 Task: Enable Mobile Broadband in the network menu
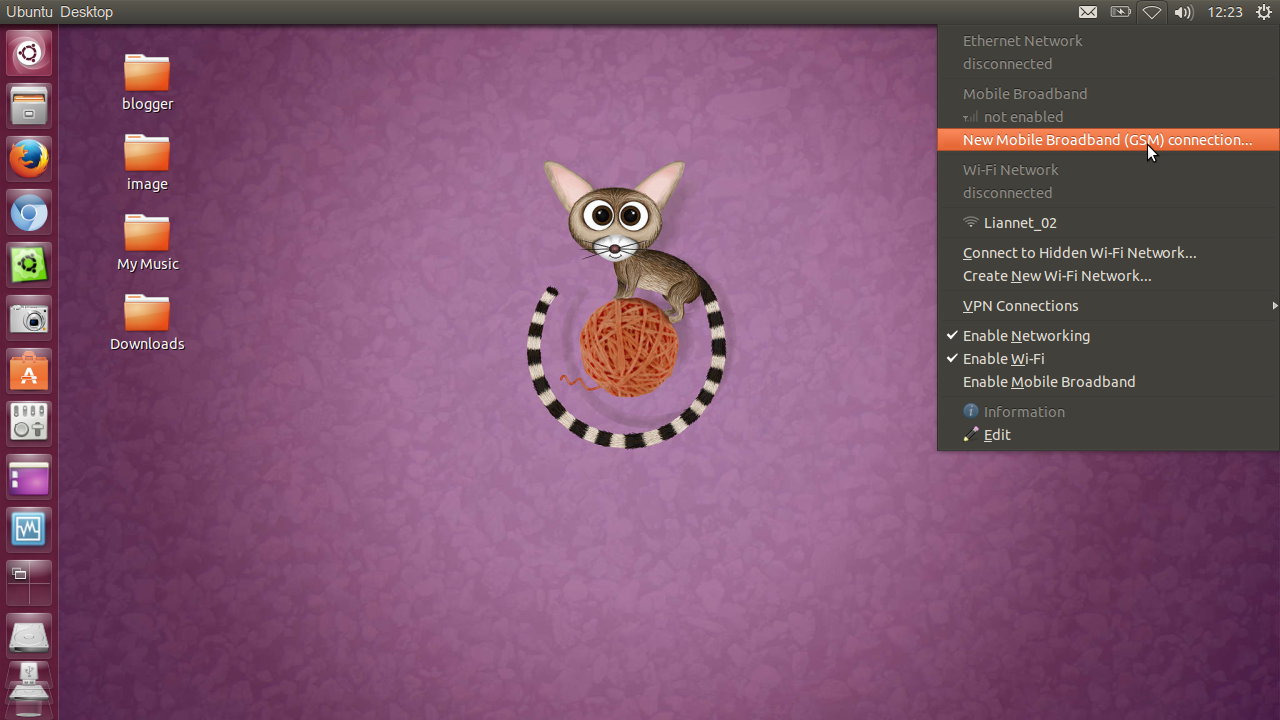coord(1048,381)
